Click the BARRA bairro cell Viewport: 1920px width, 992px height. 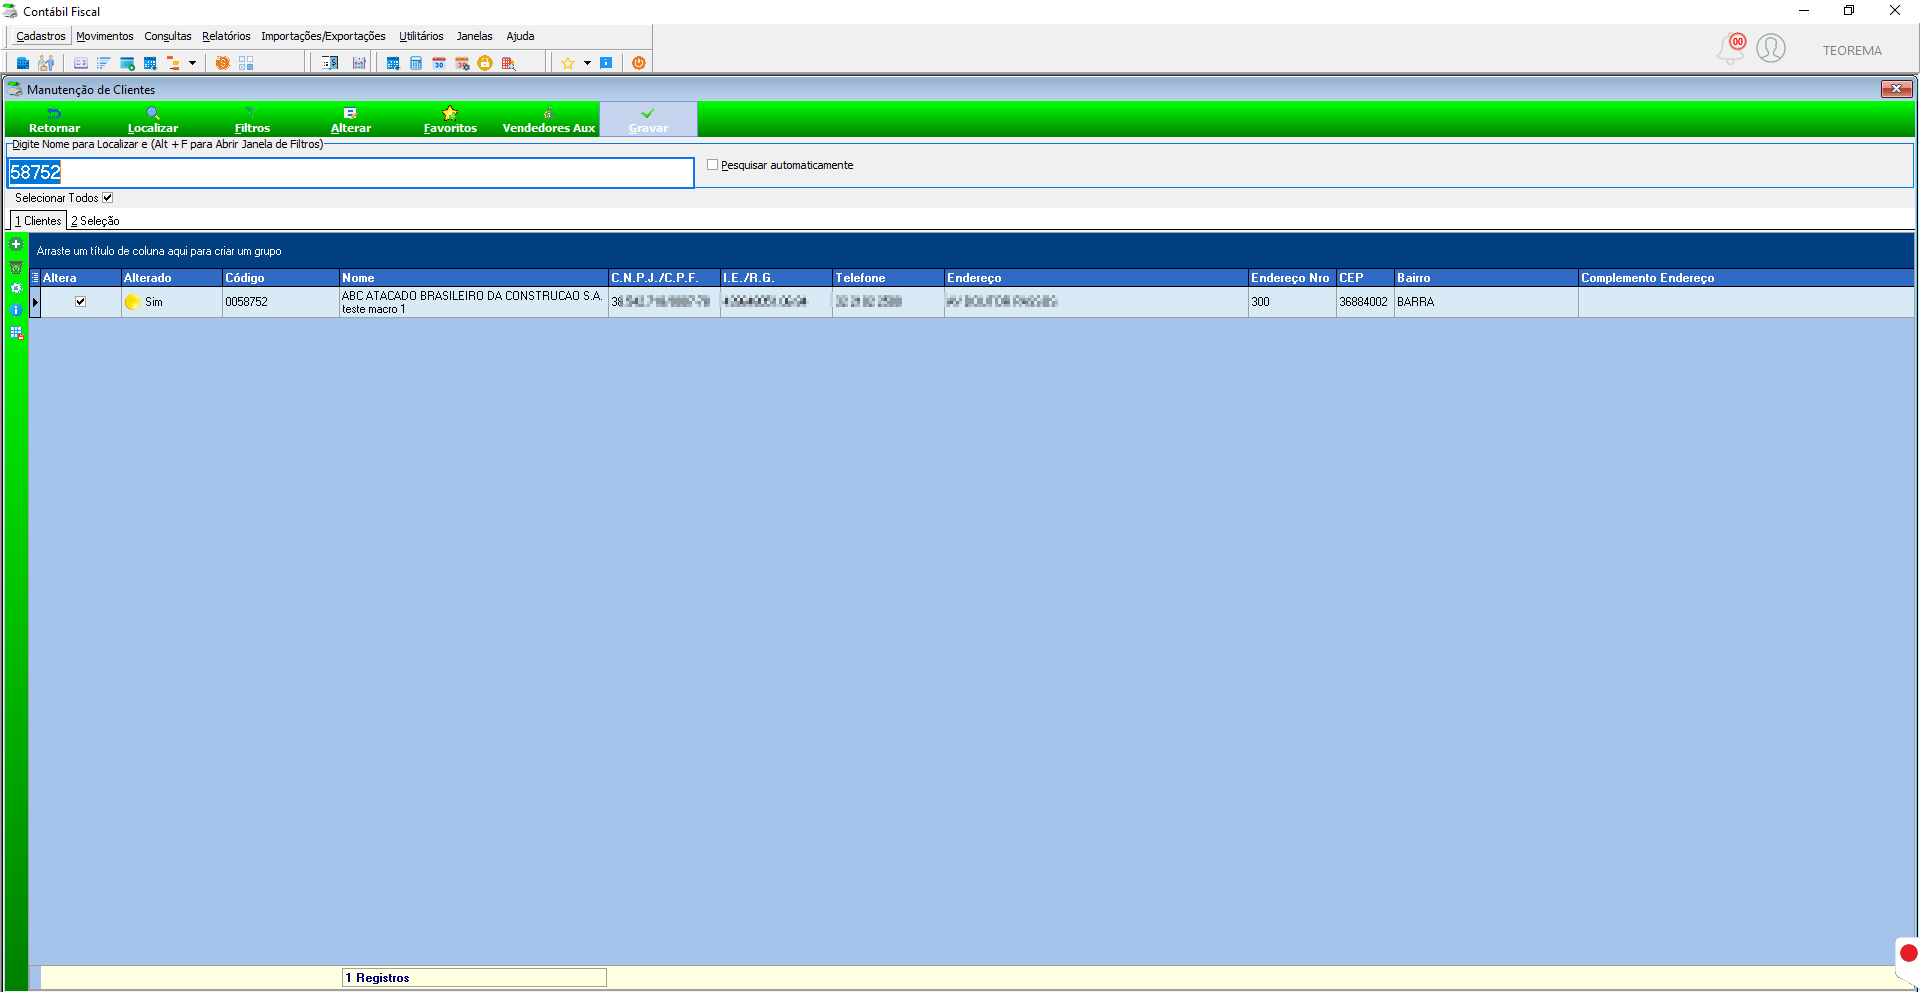(x=1486, y=302)
